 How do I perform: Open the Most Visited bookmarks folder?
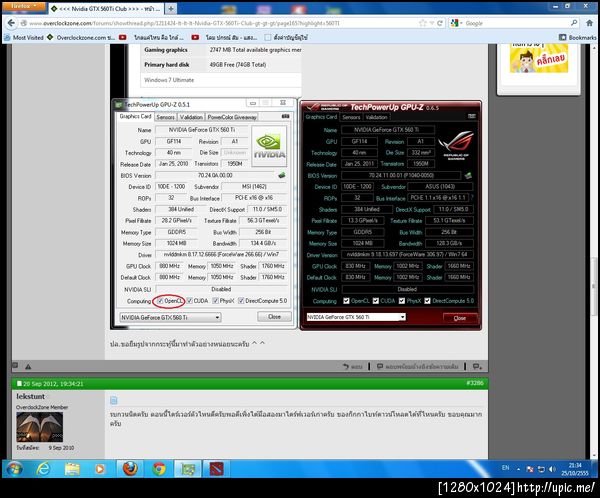24,38
